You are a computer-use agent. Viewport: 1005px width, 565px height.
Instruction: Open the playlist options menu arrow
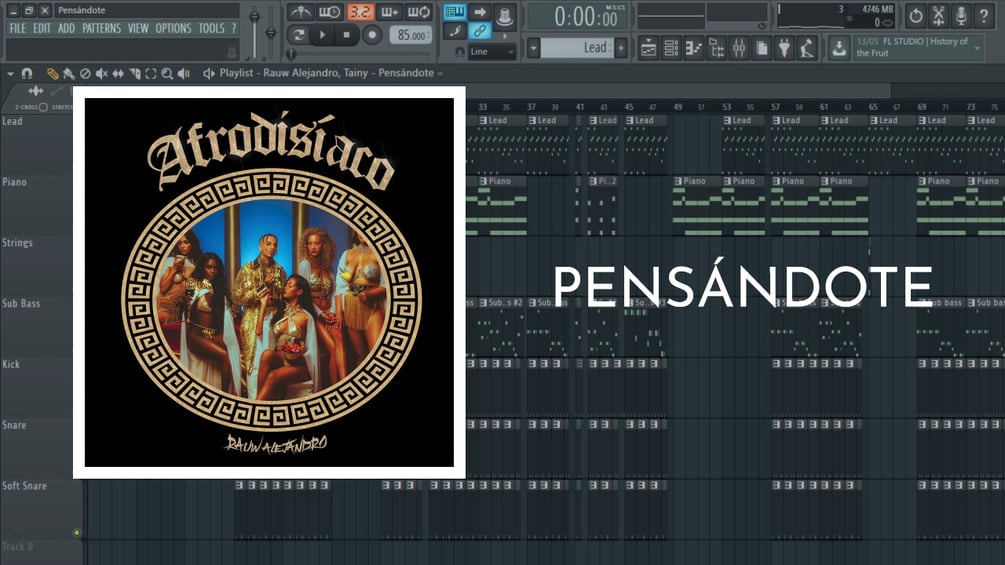coord(10,74)
